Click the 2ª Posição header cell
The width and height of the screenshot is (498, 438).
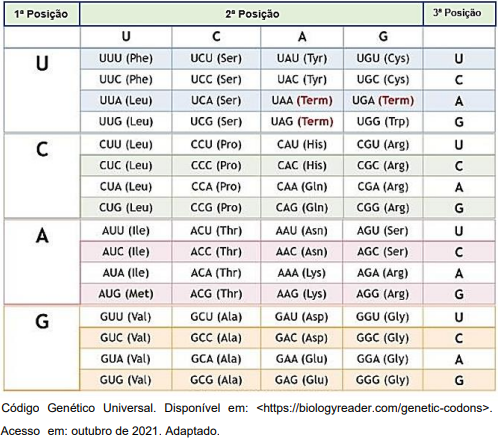[x=252, y=14]
